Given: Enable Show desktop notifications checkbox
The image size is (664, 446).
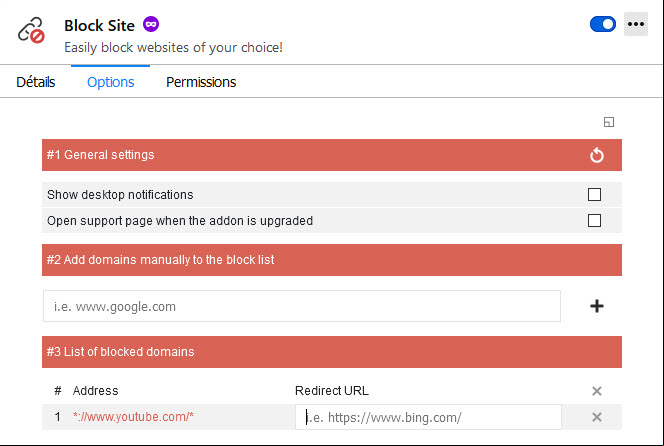Looking at the screenshot, I should point(594,194).
